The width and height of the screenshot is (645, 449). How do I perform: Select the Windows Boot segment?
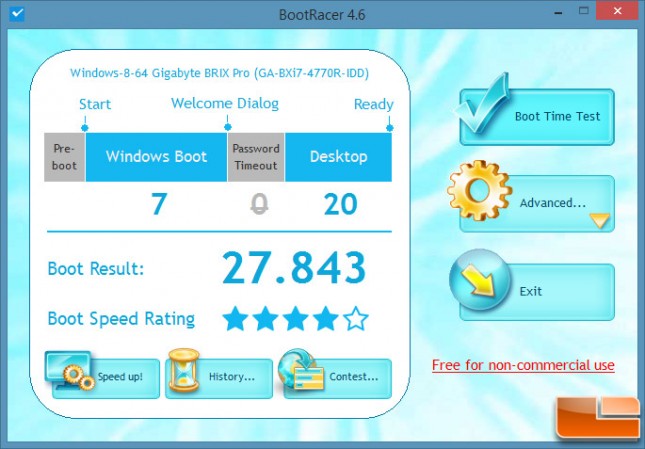click(x=156, y=157)
